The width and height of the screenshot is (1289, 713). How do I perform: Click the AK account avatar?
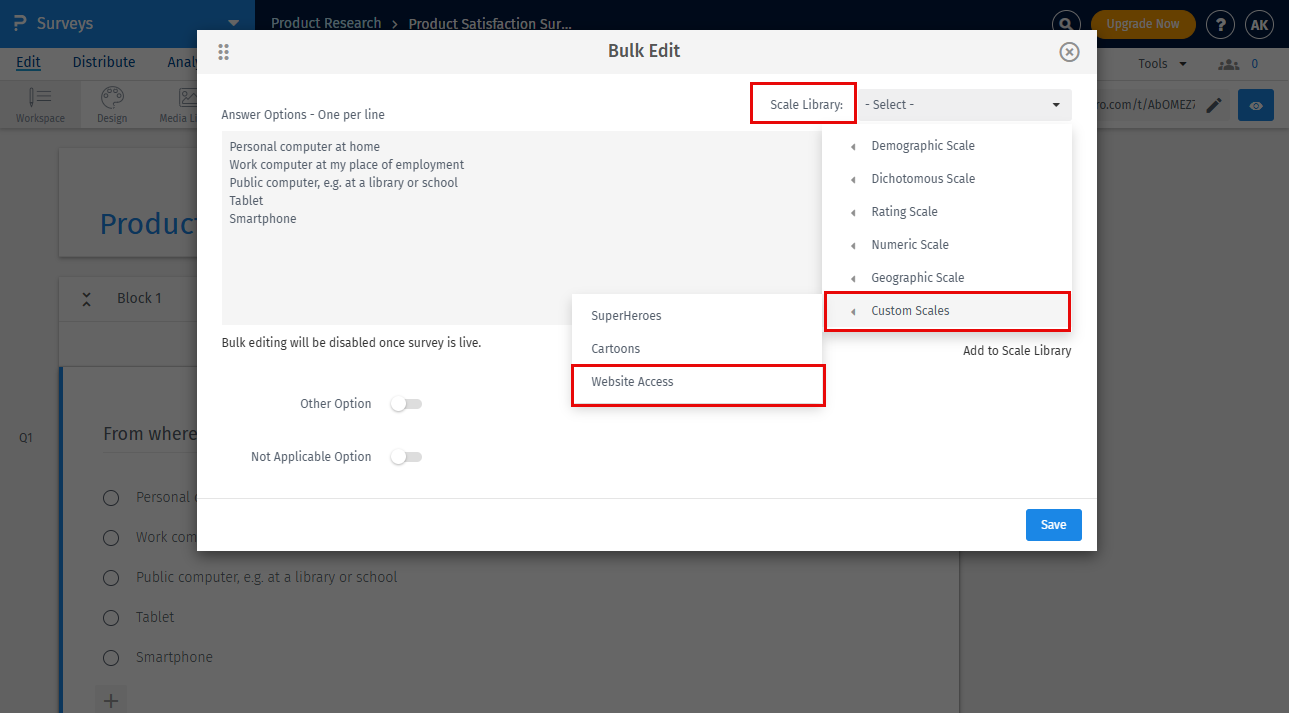1259,24
